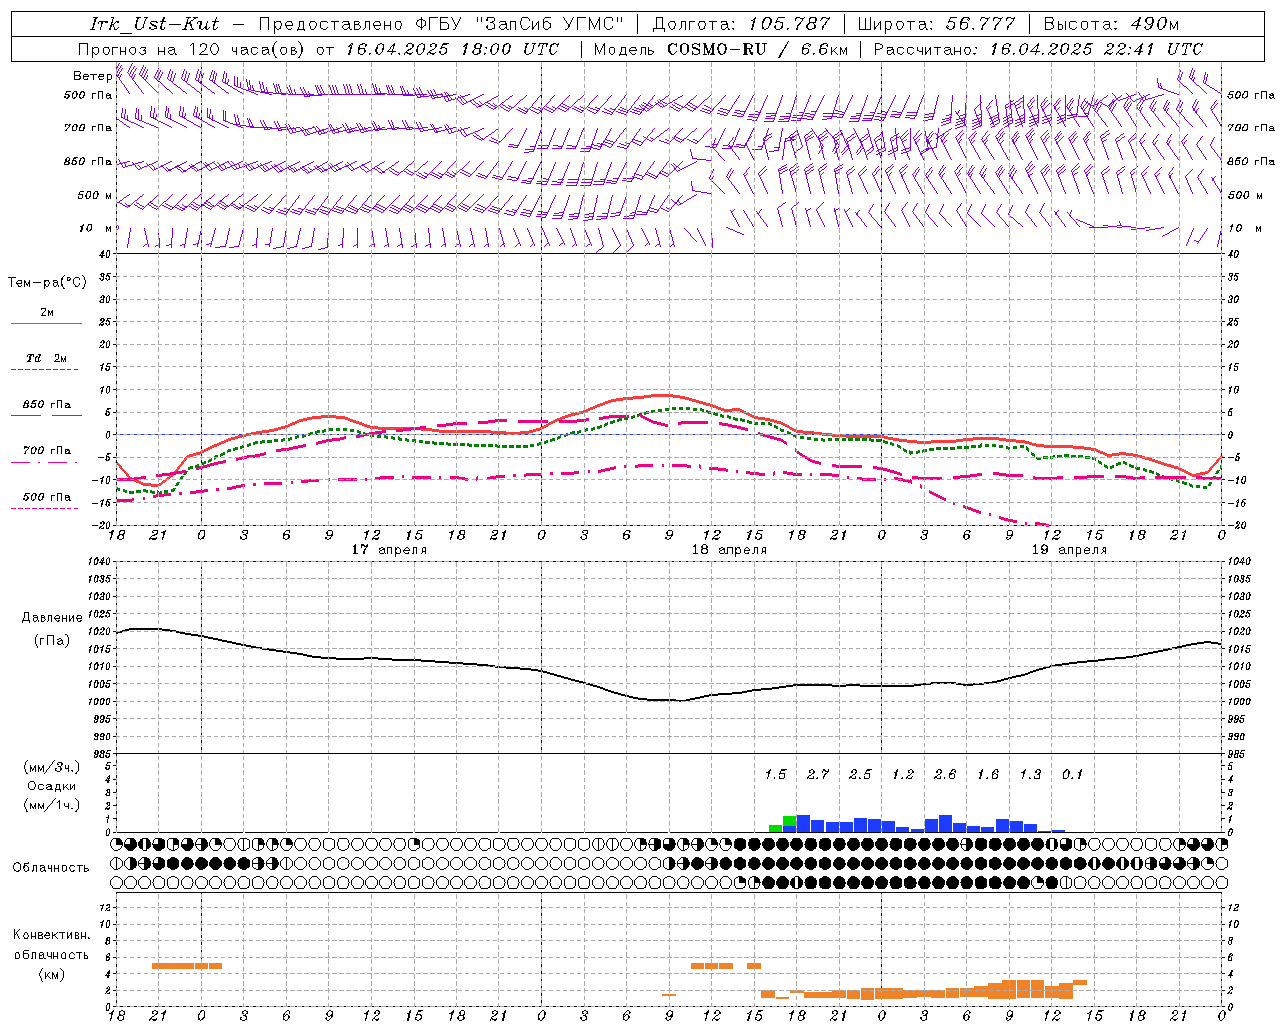
Task: Click the 3-hour precipitation total 1.3
Action: click(x=1030, y=774)
